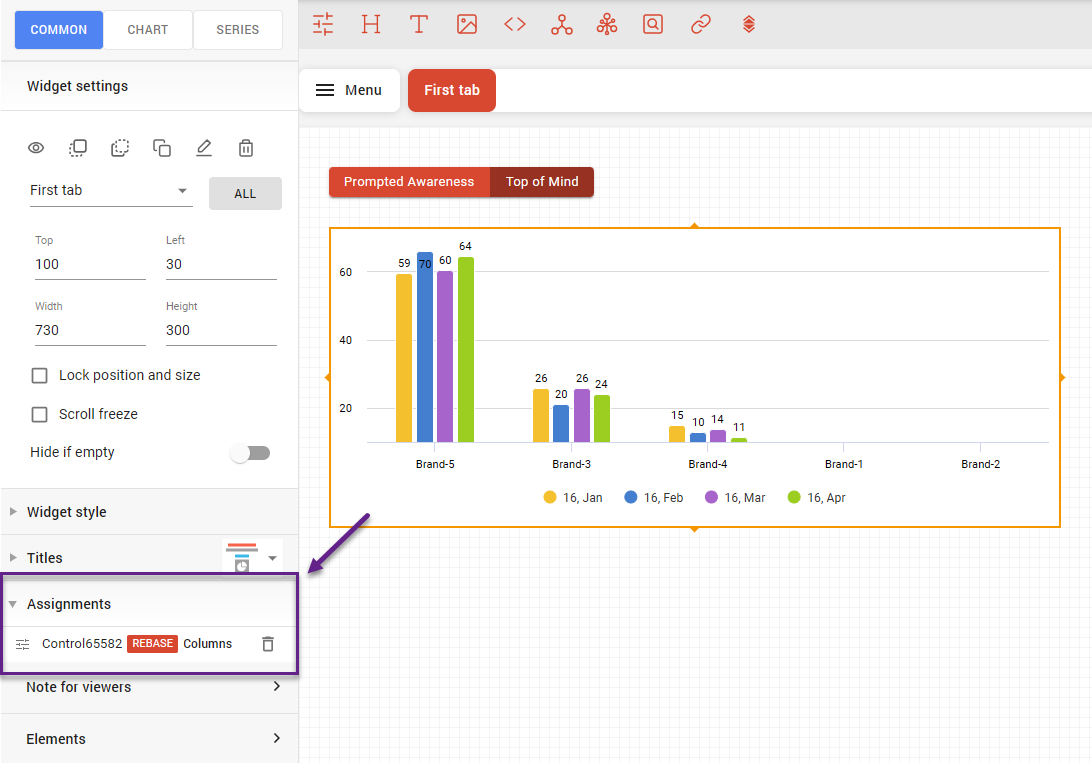The image size is (1092, 763).
Task: Select the Top of Mind button
Action: [x=542, y=182]
